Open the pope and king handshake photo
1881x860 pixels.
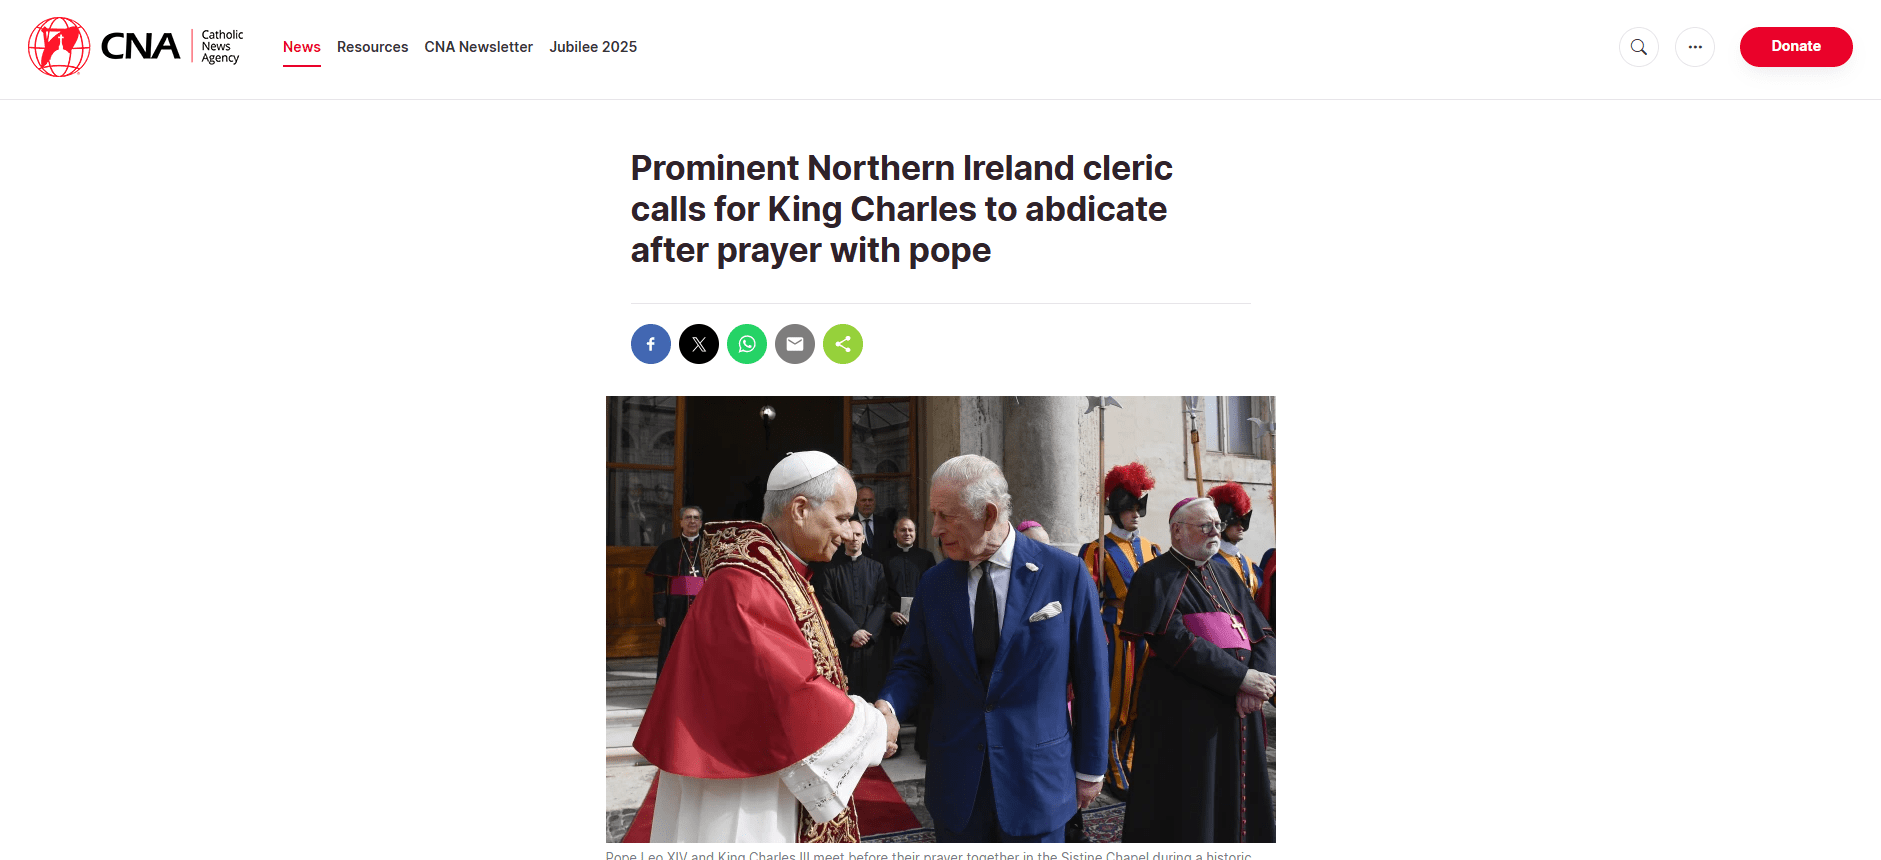coord(941,619)
